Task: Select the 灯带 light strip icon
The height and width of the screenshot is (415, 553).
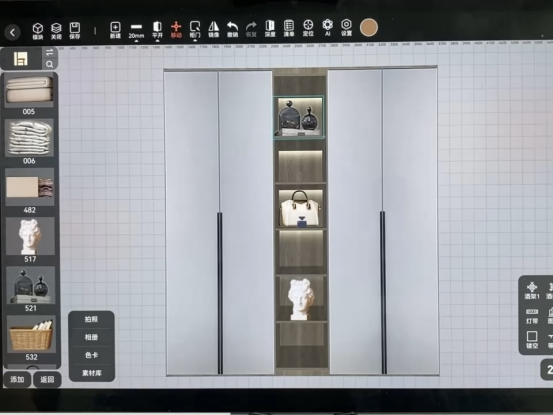Action: coord(532,316)
